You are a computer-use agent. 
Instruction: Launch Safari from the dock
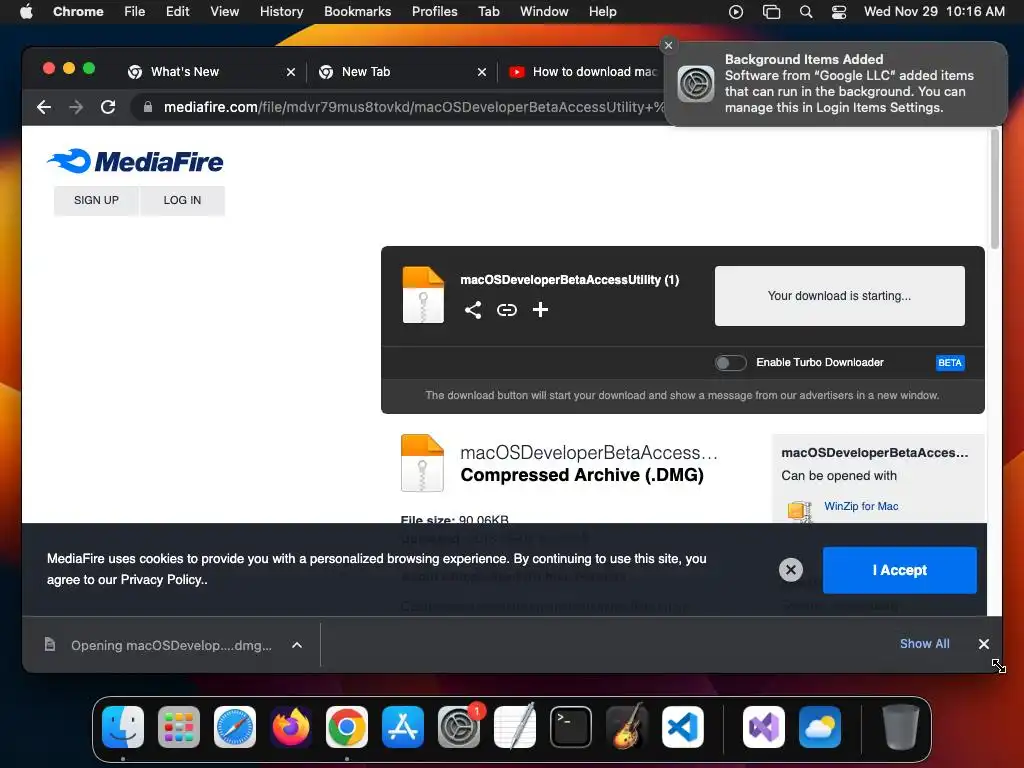[x=235, y=727]
